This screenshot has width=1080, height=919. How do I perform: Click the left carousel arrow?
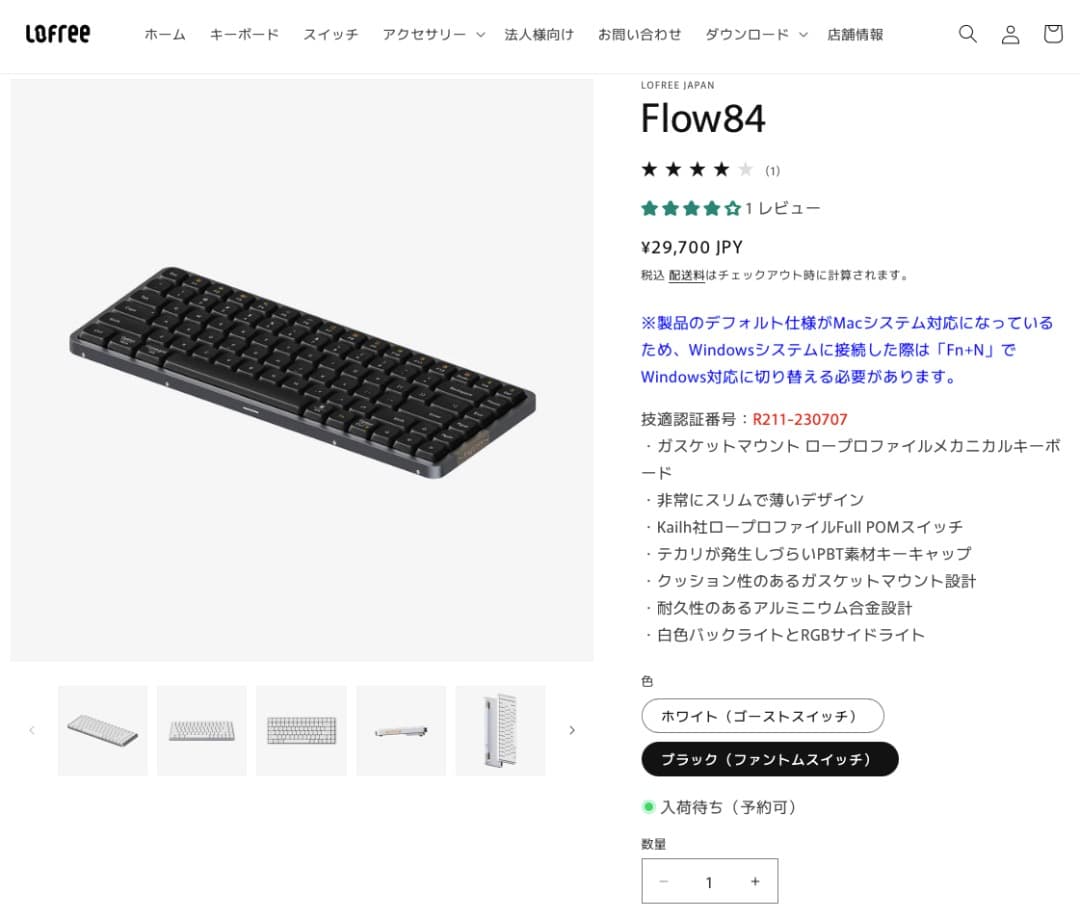click(x=32, y=730)
